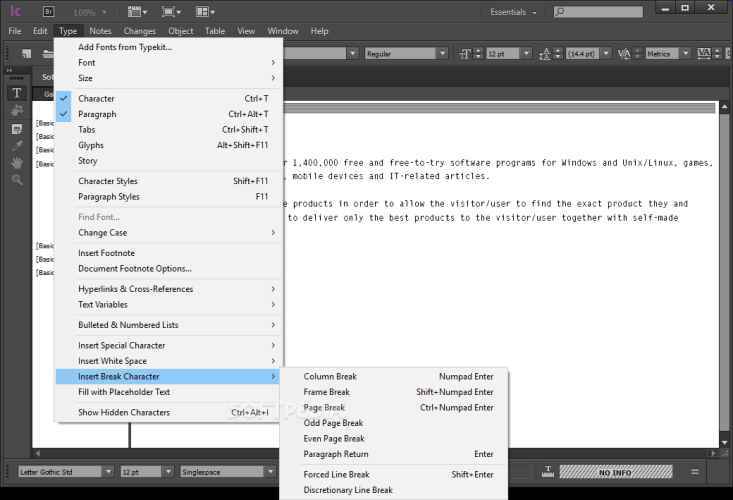733x500 pixels.
Task: Expand the Change Case submenu
Action: tap(102, 233)
